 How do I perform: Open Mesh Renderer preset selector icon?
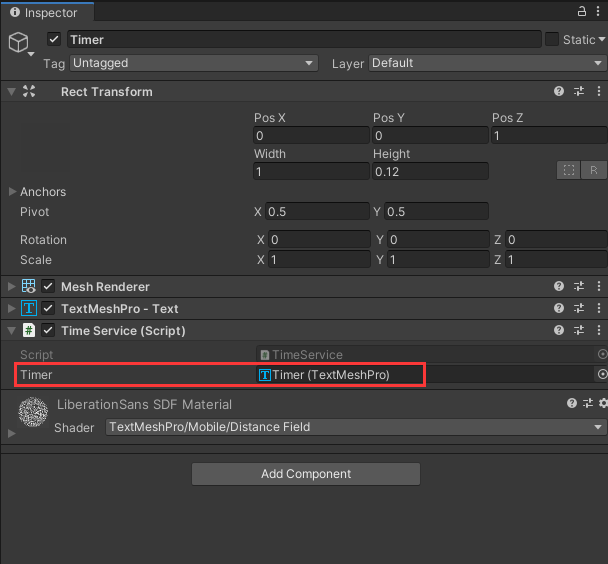coord(579,287)
